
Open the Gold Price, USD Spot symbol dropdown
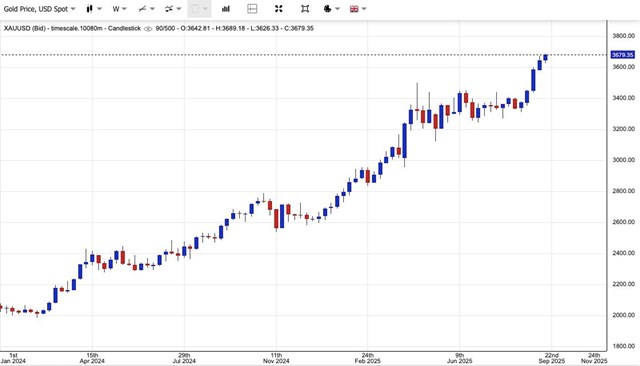pos(39,9)
